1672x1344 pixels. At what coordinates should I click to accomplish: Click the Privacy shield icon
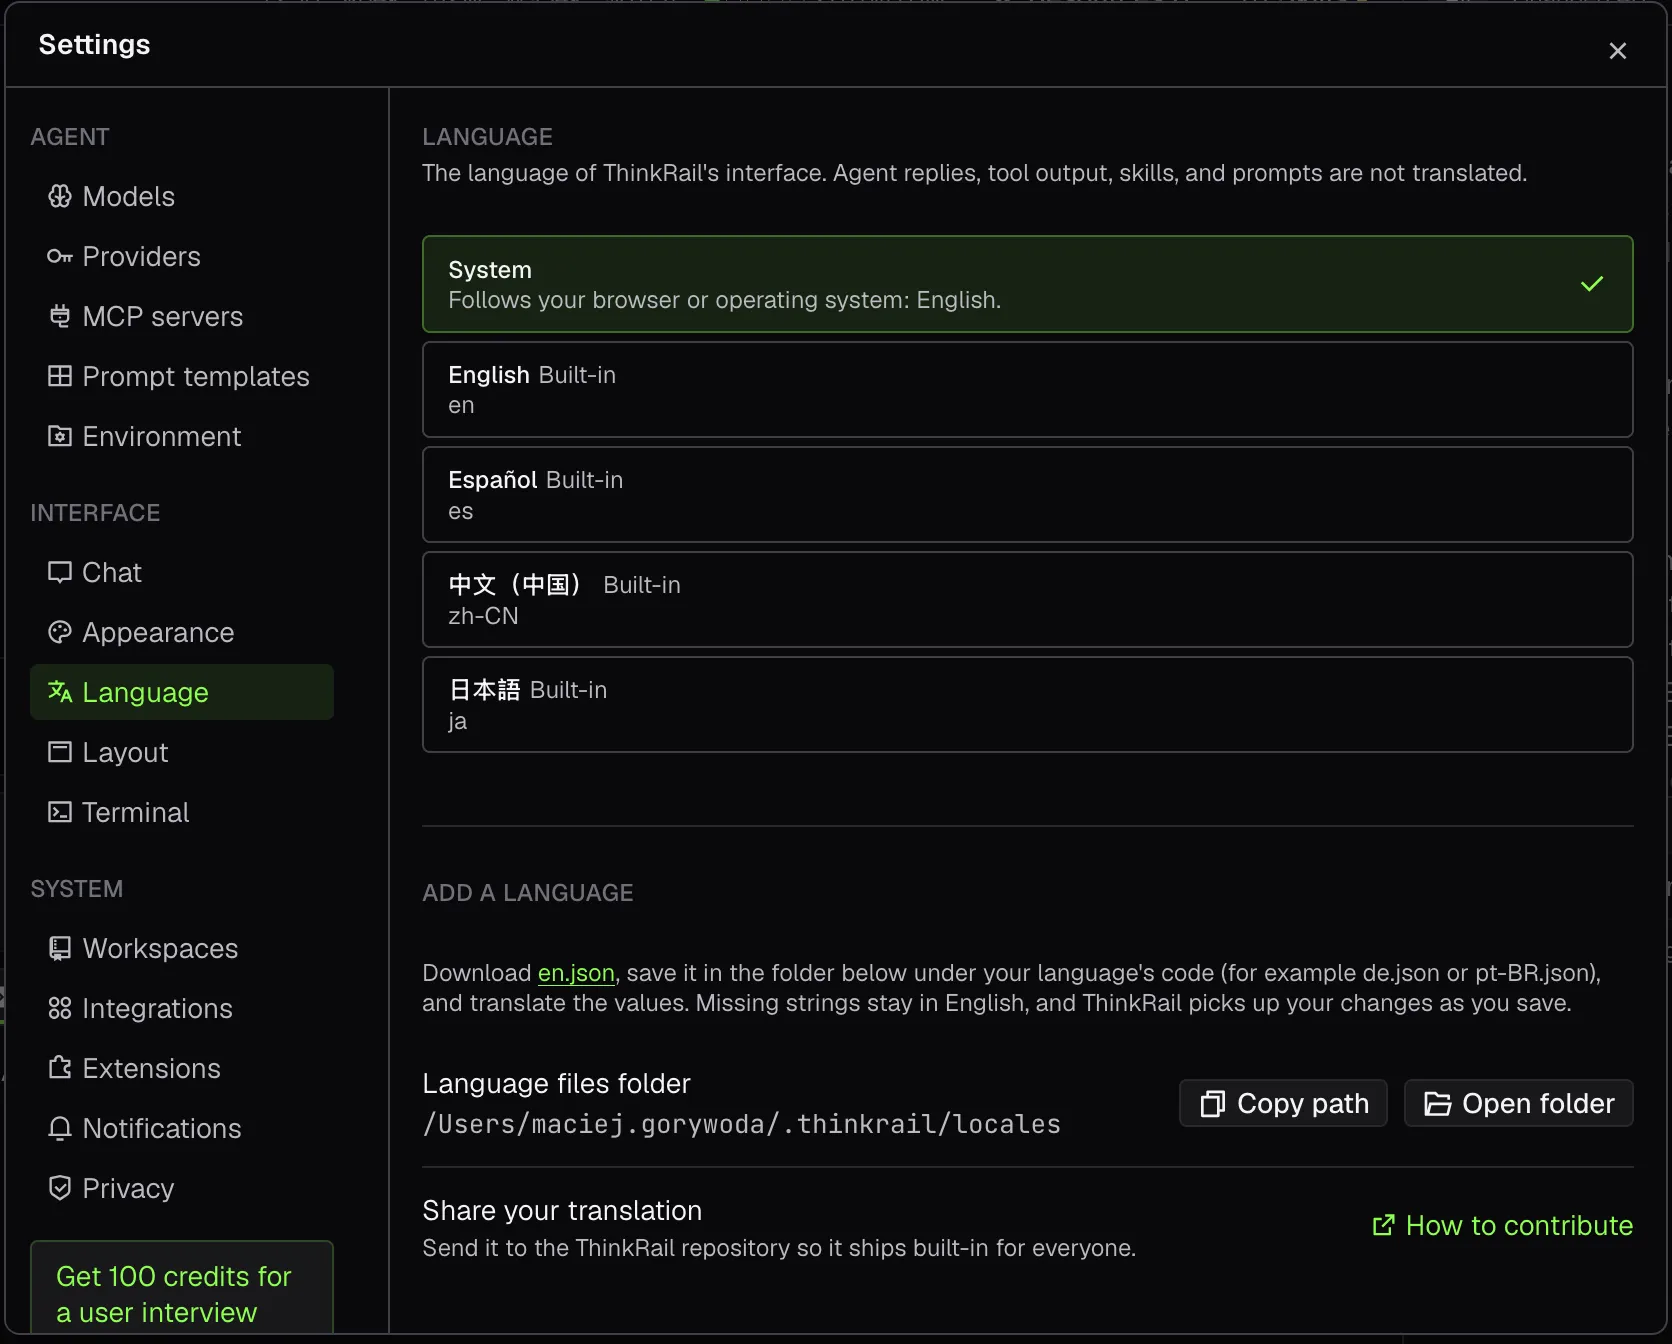(x=60, y=1188)
